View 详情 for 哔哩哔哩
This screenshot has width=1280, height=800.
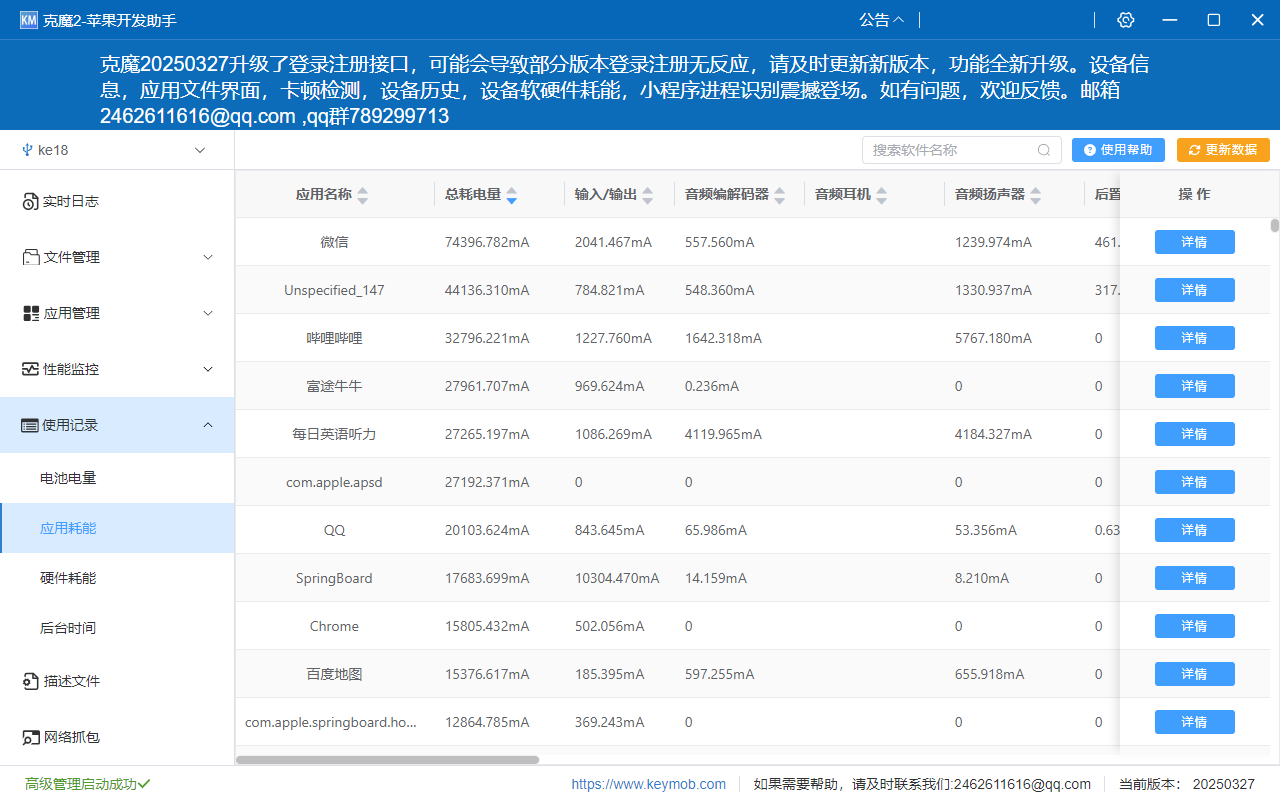click(1194, 338)
